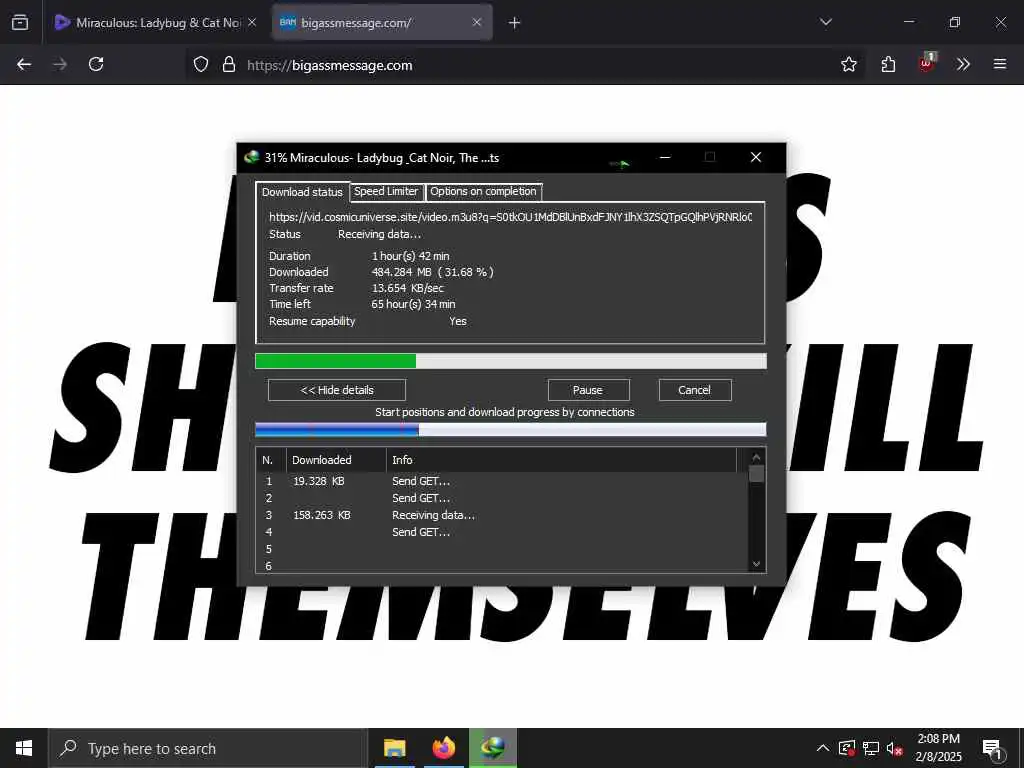Open Firefox from the taskbar
This screenshot has height=768, width=1024.
click(x=443, y=748)
